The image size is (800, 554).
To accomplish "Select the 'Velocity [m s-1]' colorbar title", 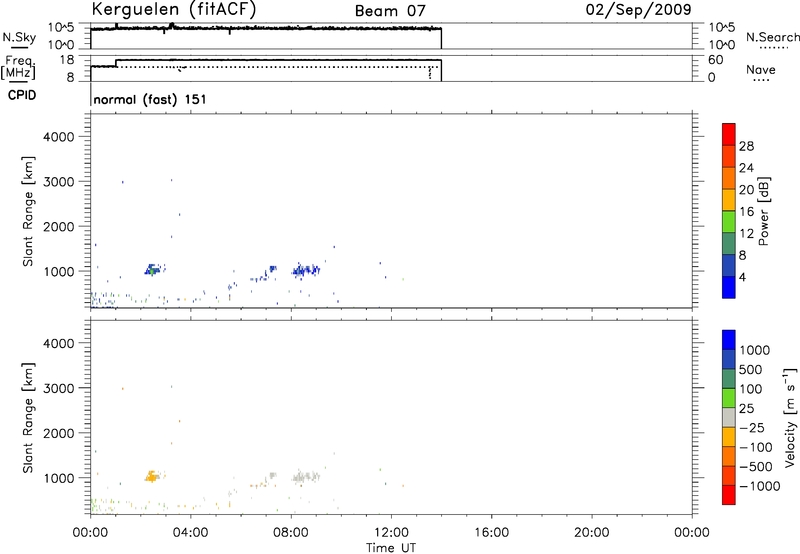I will tap(790, 418).
